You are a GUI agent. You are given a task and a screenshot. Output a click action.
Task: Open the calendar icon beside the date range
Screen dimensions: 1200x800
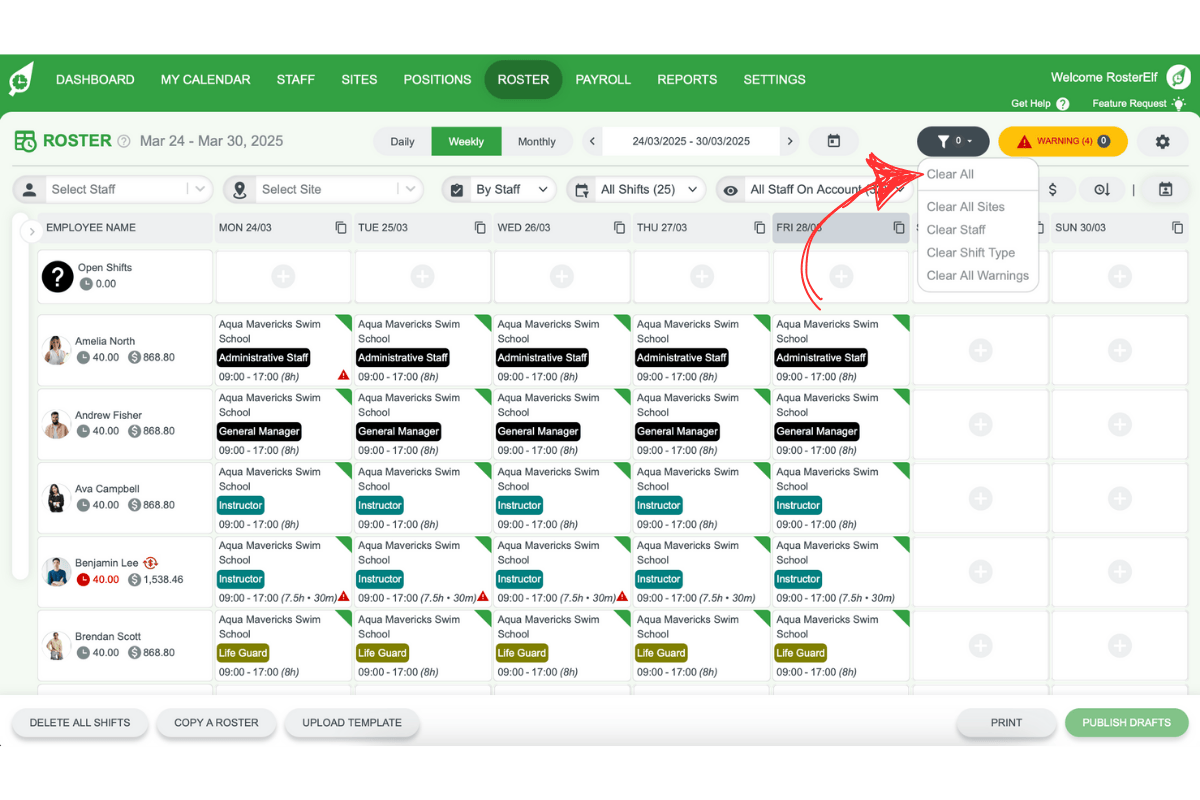pyautogui.click(x=834, y=141)
